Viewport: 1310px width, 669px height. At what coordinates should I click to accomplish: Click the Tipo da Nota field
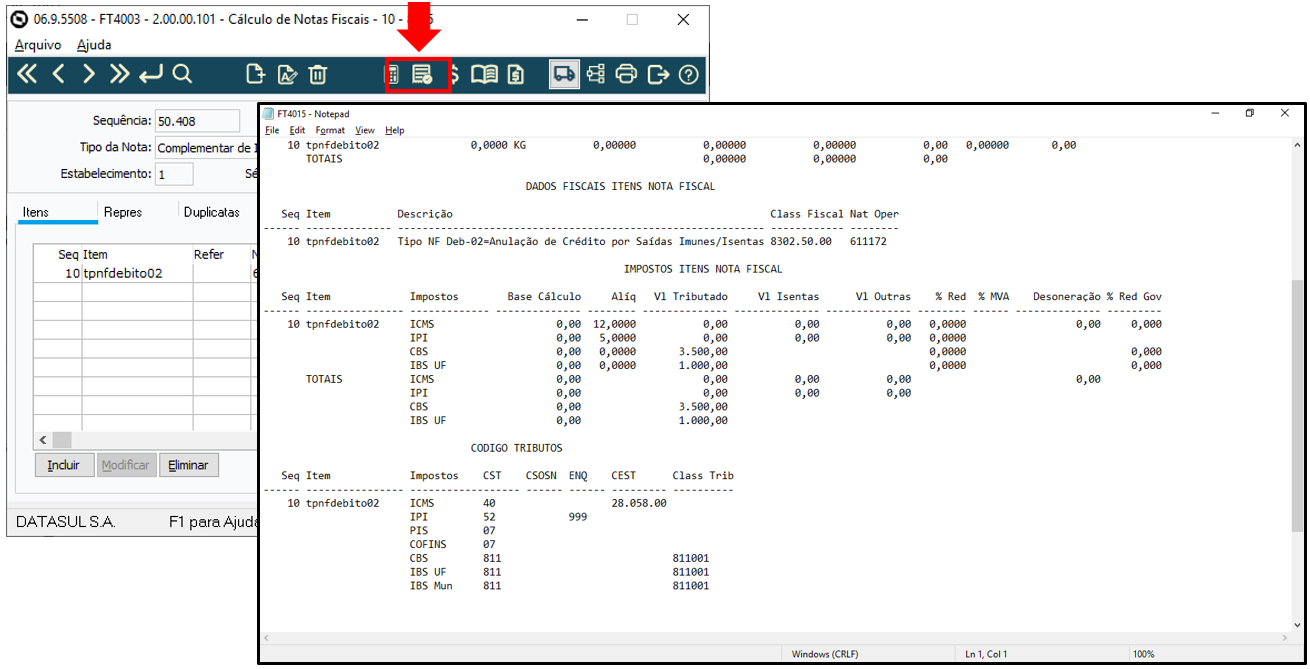[206, 148]
